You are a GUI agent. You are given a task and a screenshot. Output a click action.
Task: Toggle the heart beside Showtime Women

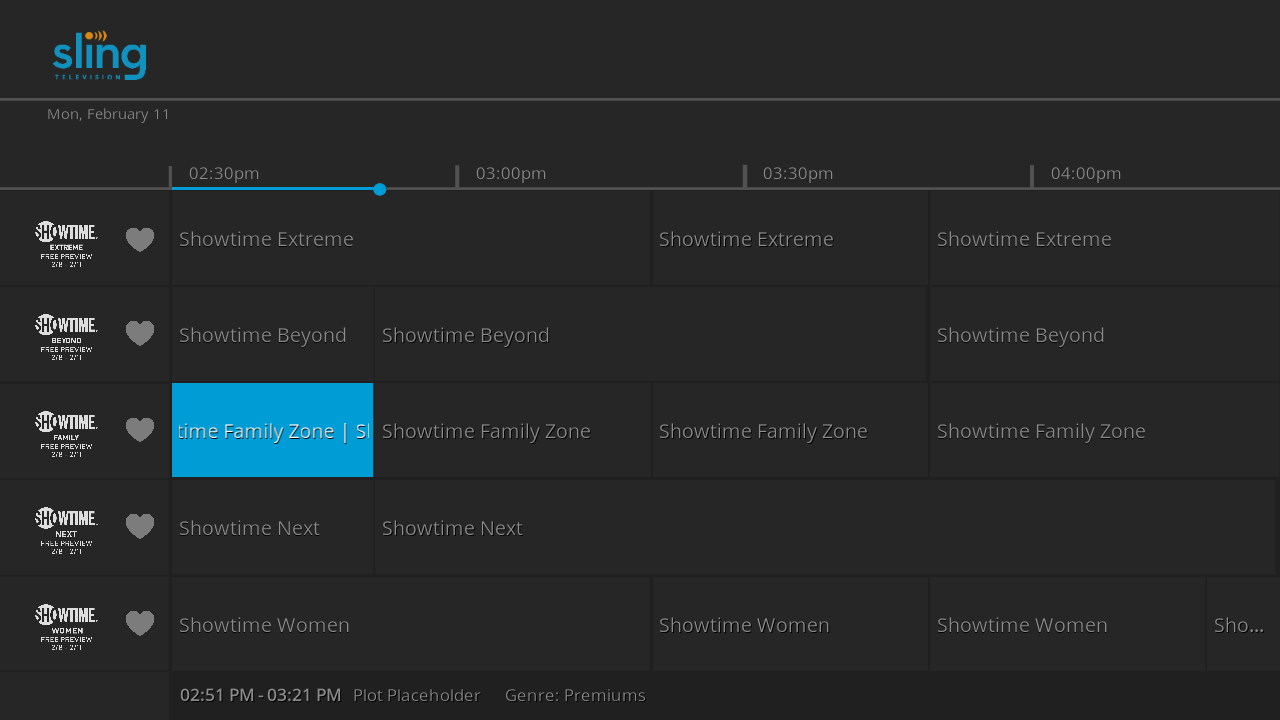point(140,624)
